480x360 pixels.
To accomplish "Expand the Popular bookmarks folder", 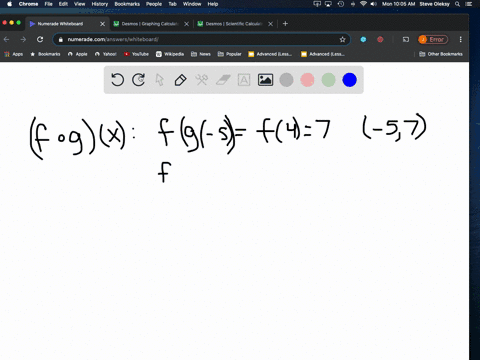I will (x=229, y=54).
